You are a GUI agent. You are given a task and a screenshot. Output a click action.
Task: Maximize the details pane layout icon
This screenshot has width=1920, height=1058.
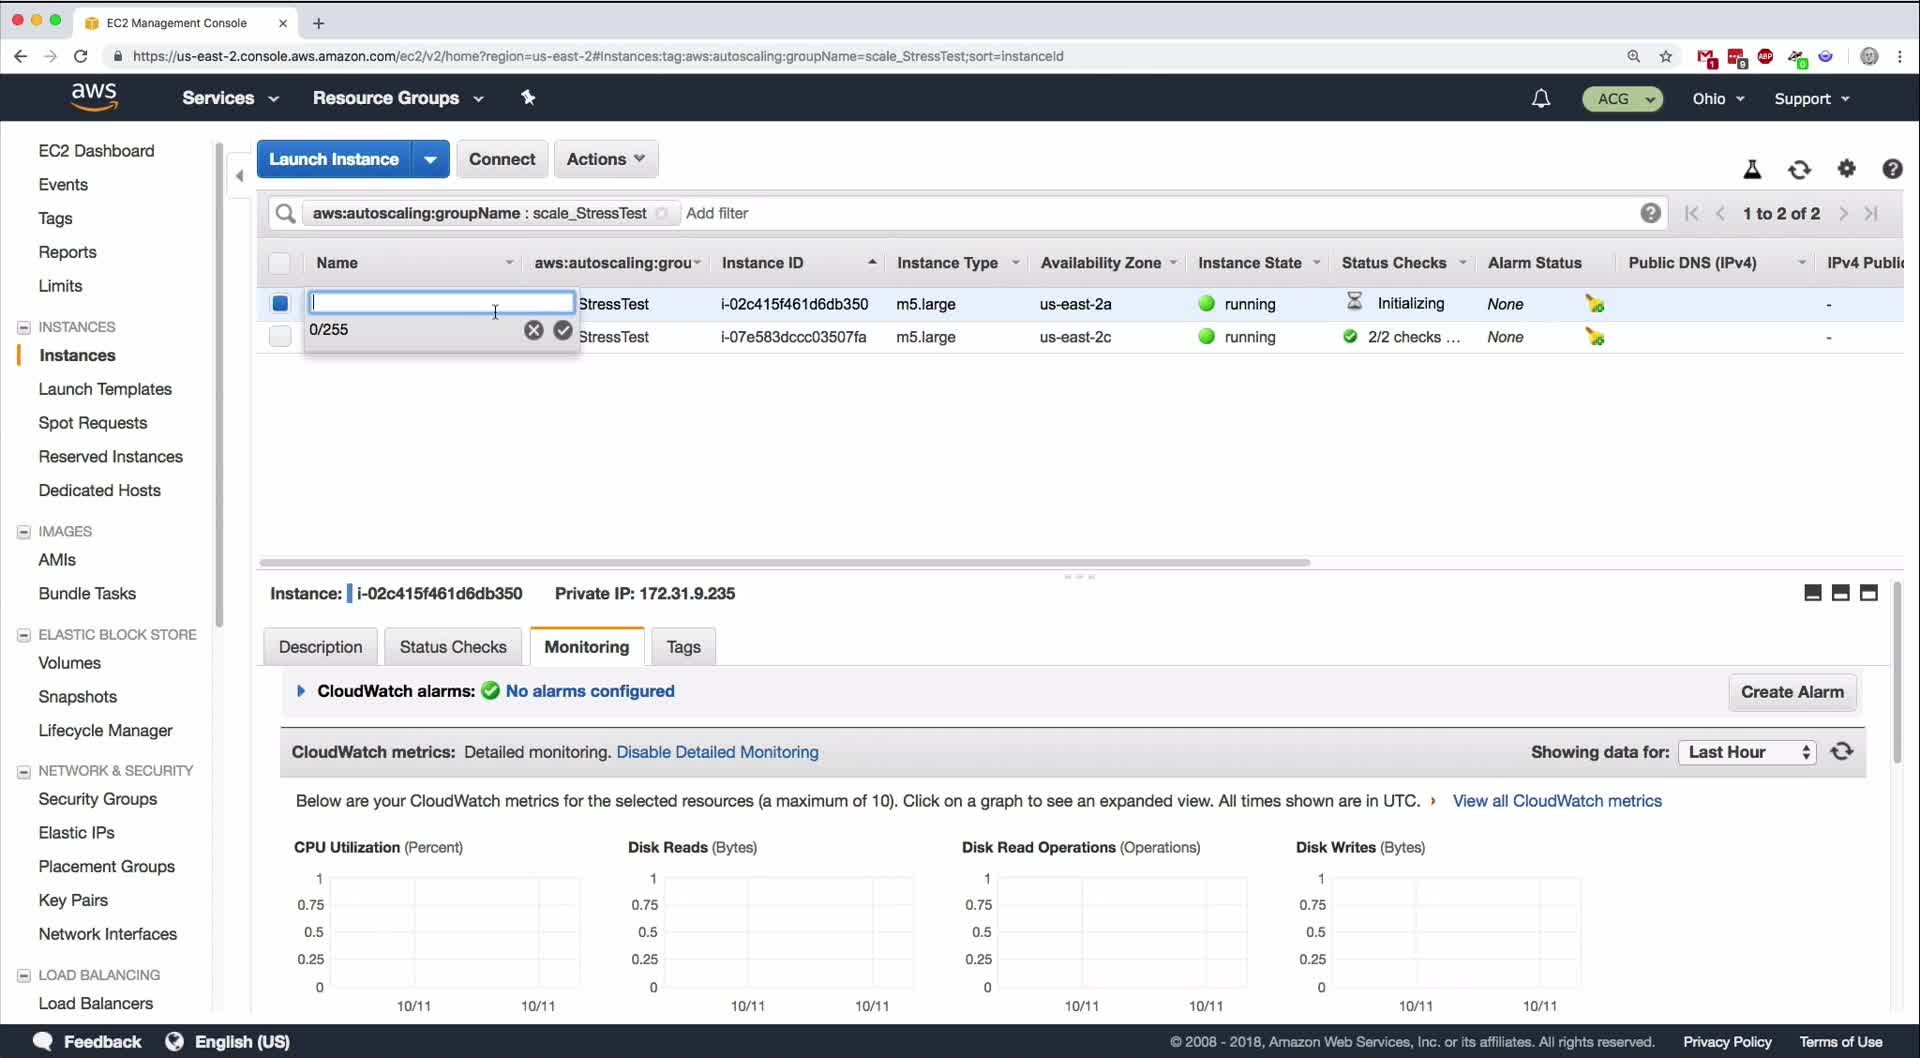pyautogui.click(x=1868, y=593)
